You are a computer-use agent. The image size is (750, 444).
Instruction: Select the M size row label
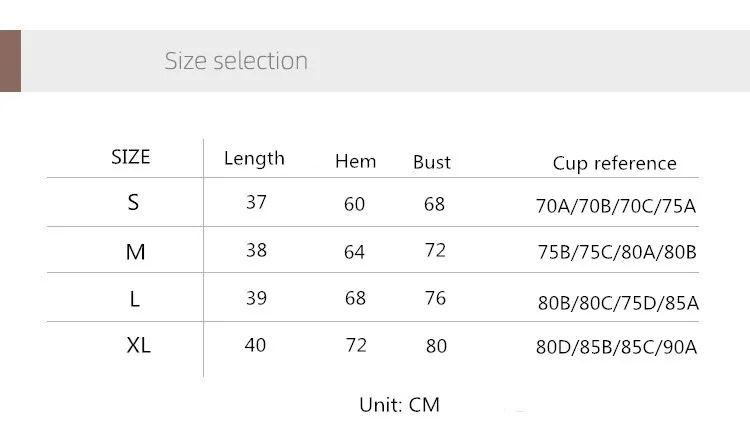(135, 252)
